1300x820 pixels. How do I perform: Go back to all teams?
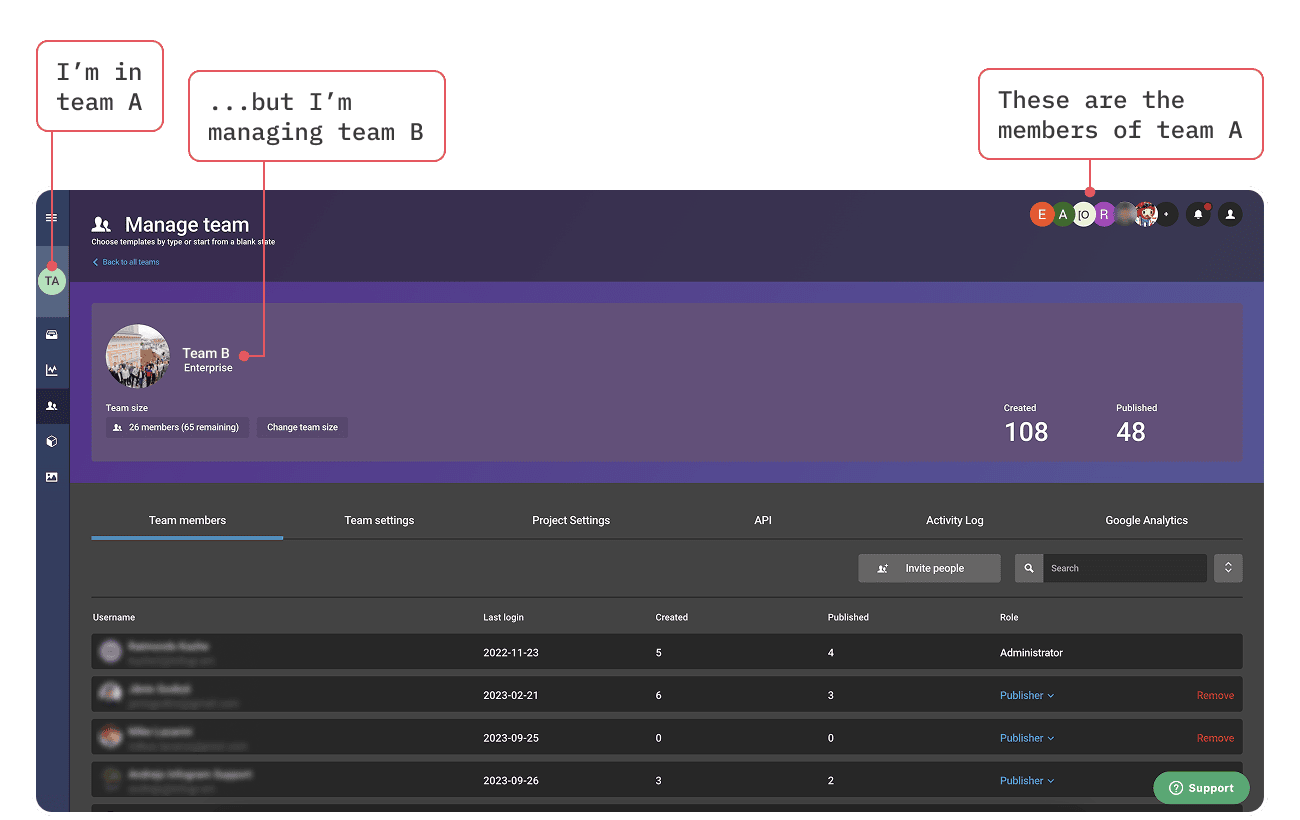point(126,262)
